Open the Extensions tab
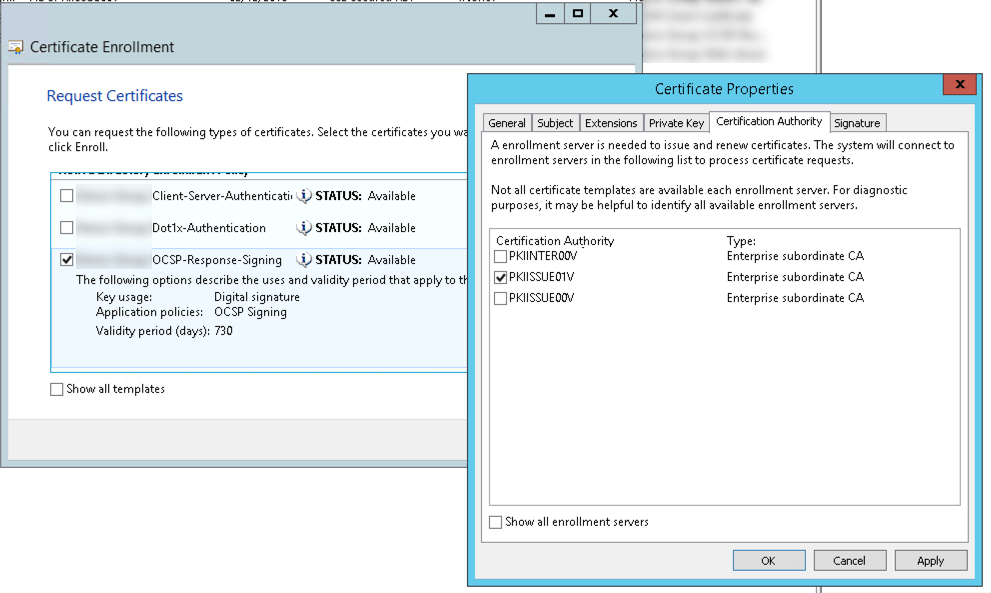991x593 pixels. [x=611, y=123]
